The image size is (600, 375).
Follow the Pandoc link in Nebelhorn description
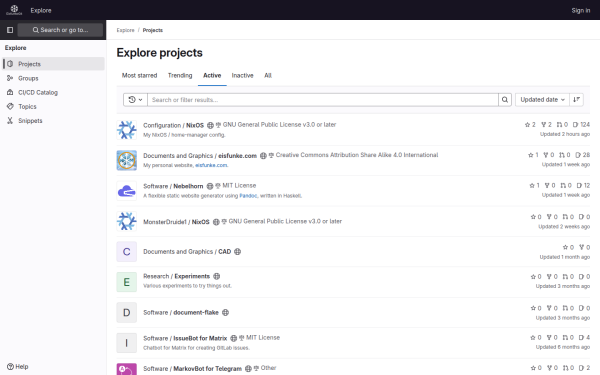(x=248, y=196)
